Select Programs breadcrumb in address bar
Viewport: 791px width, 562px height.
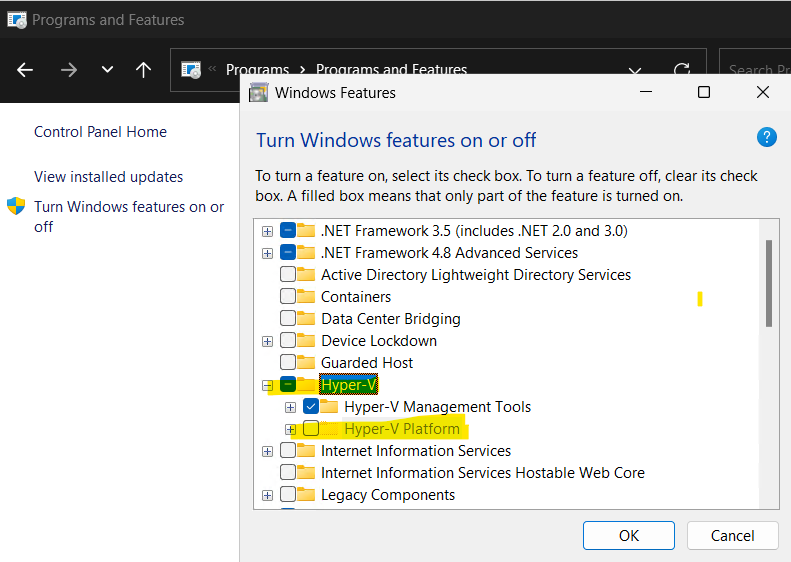point(257,69)
